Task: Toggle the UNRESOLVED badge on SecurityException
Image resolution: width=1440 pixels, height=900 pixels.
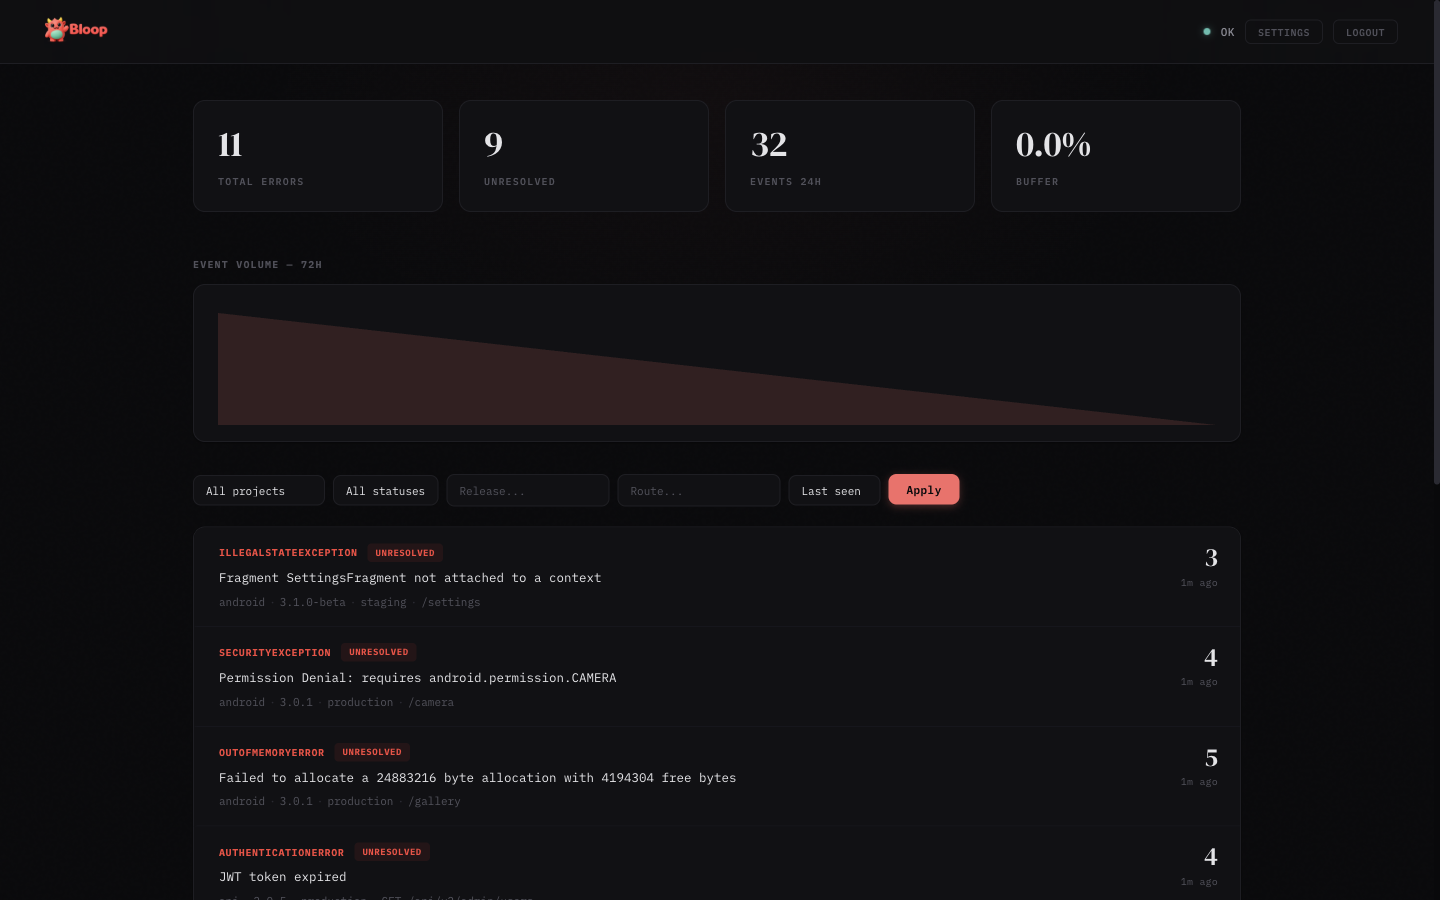Action: [378, 651]
